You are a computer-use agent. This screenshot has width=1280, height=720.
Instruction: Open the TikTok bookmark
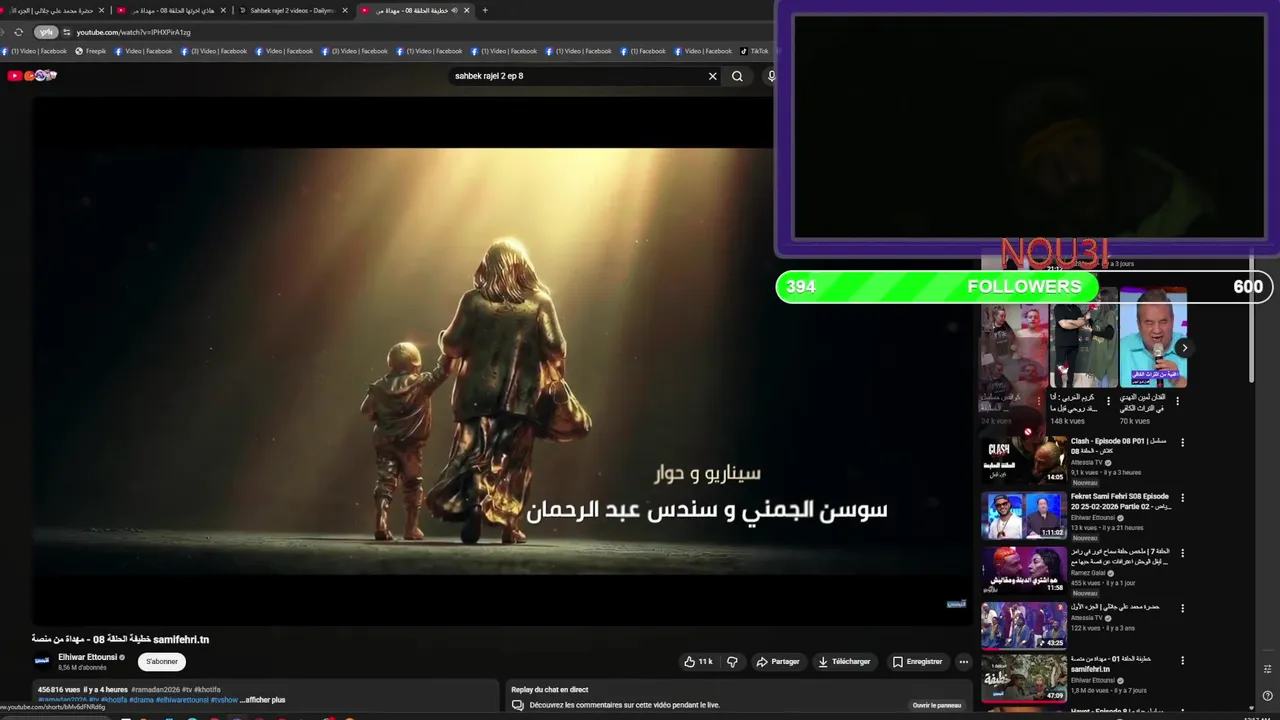[754, 51]
